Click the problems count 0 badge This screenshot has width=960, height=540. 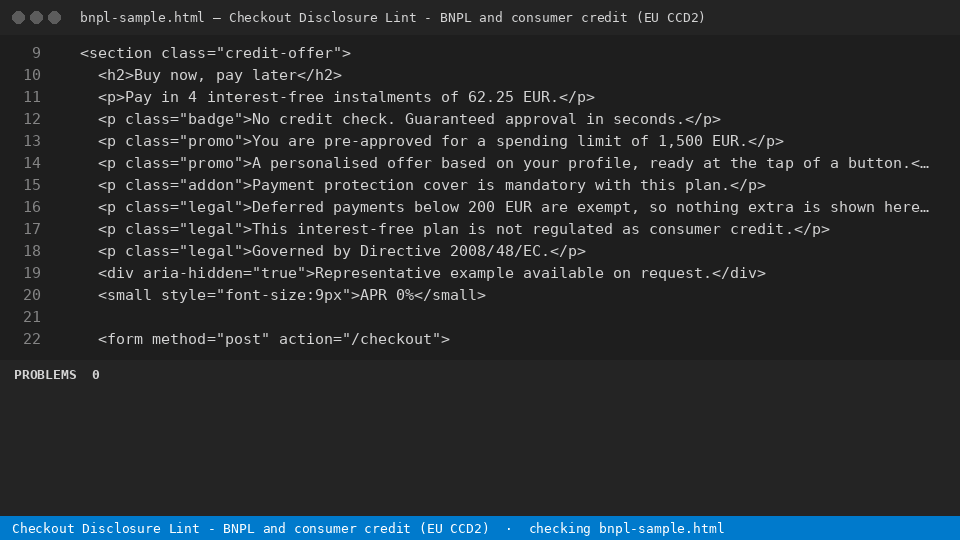(96, 375)
